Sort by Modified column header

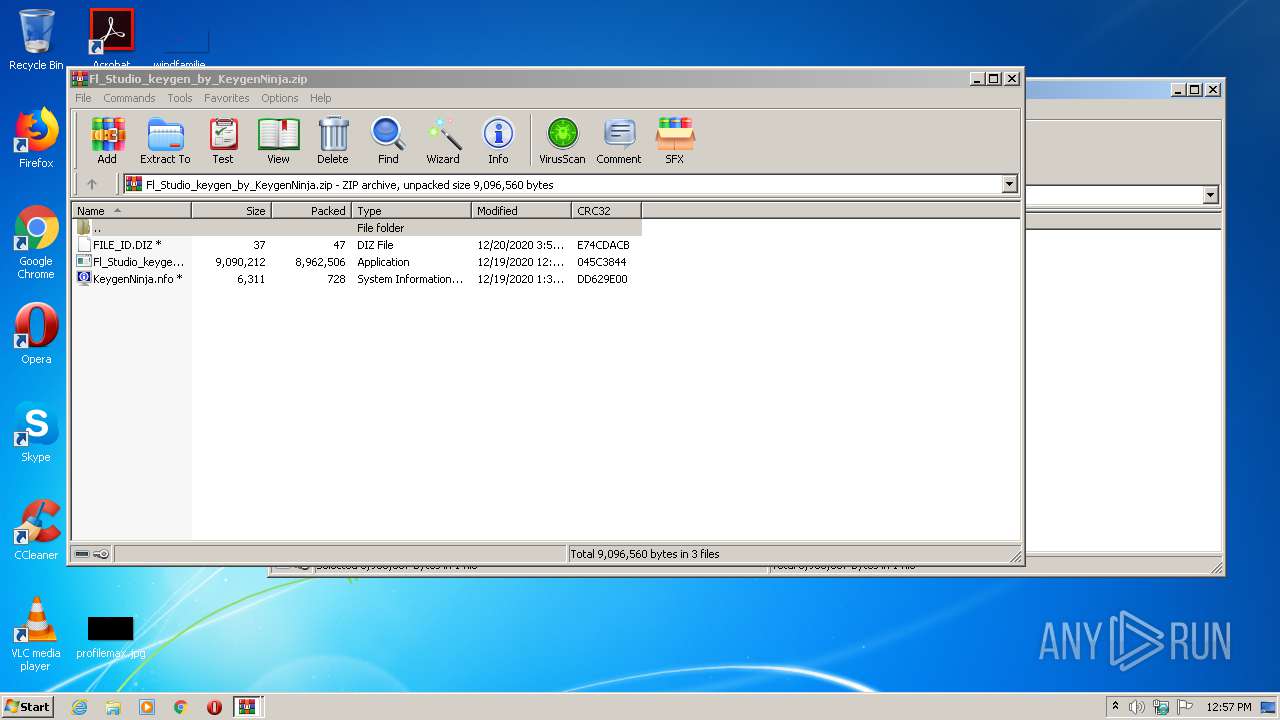[521, 211]
